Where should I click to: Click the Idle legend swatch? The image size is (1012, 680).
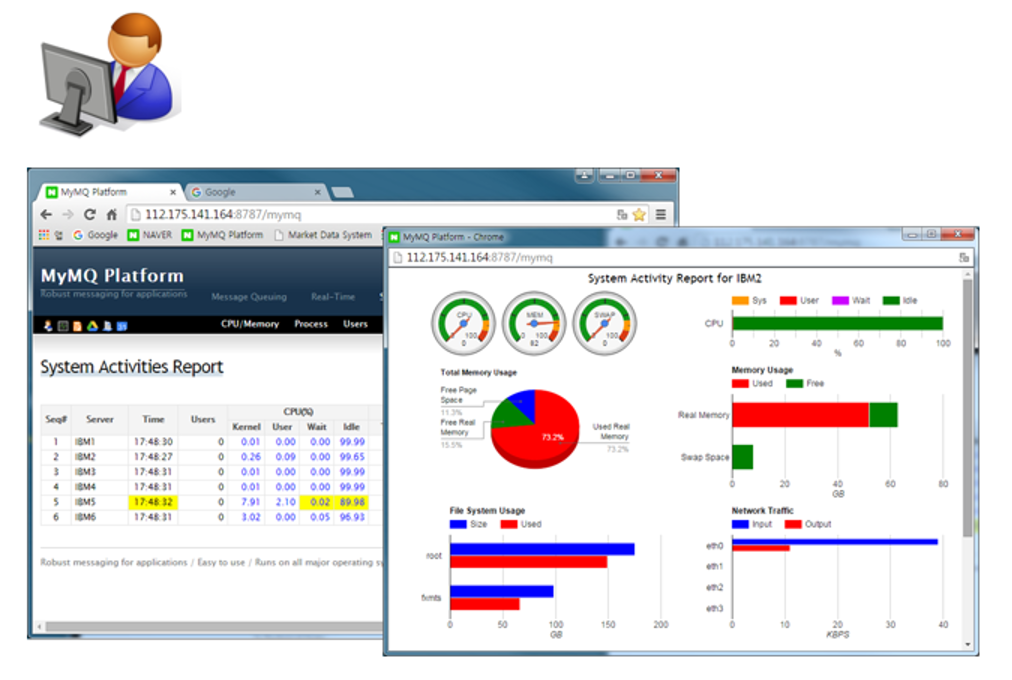click(891, 301)
